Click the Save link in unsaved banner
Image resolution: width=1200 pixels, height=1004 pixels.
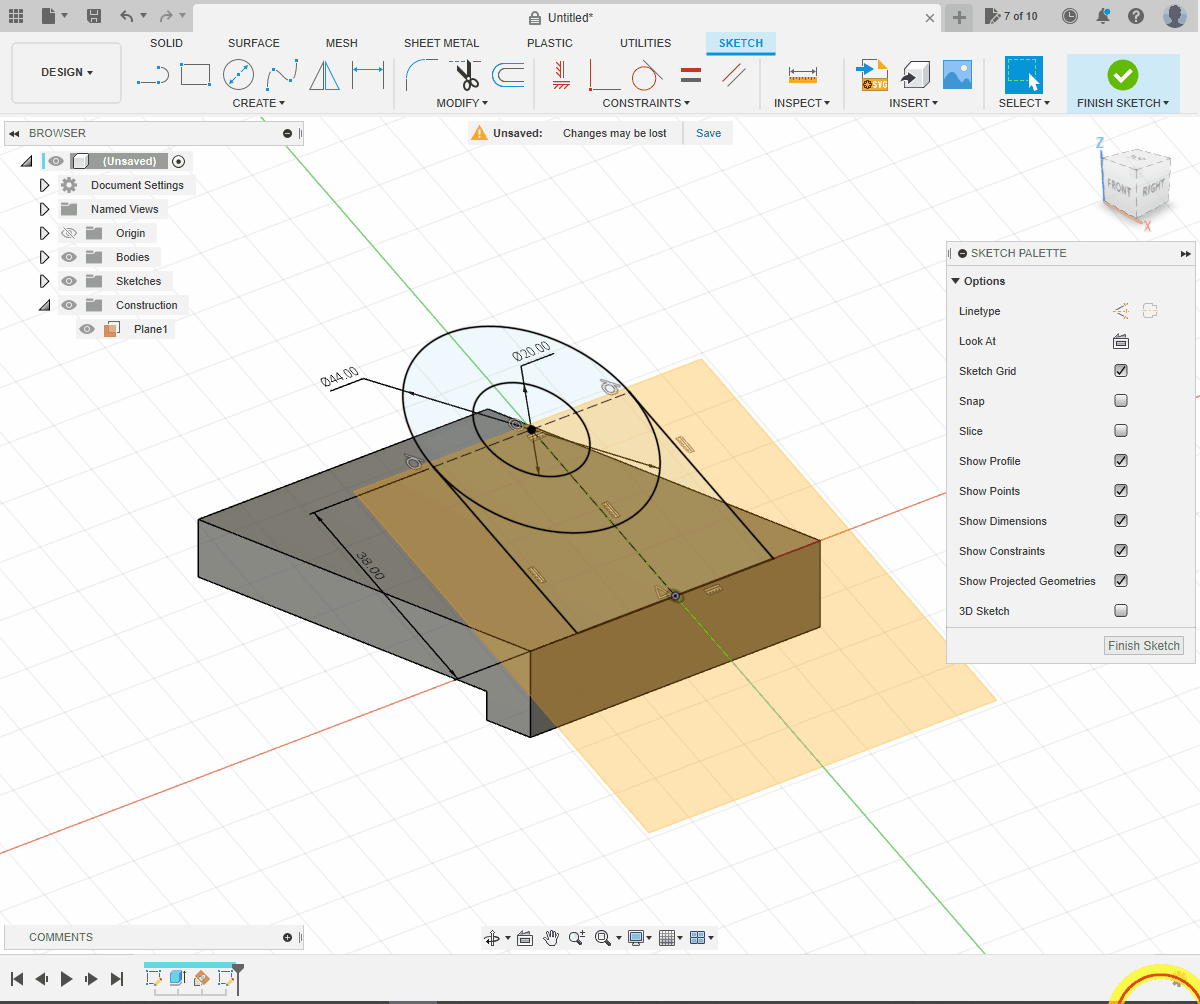pos(708,133)
